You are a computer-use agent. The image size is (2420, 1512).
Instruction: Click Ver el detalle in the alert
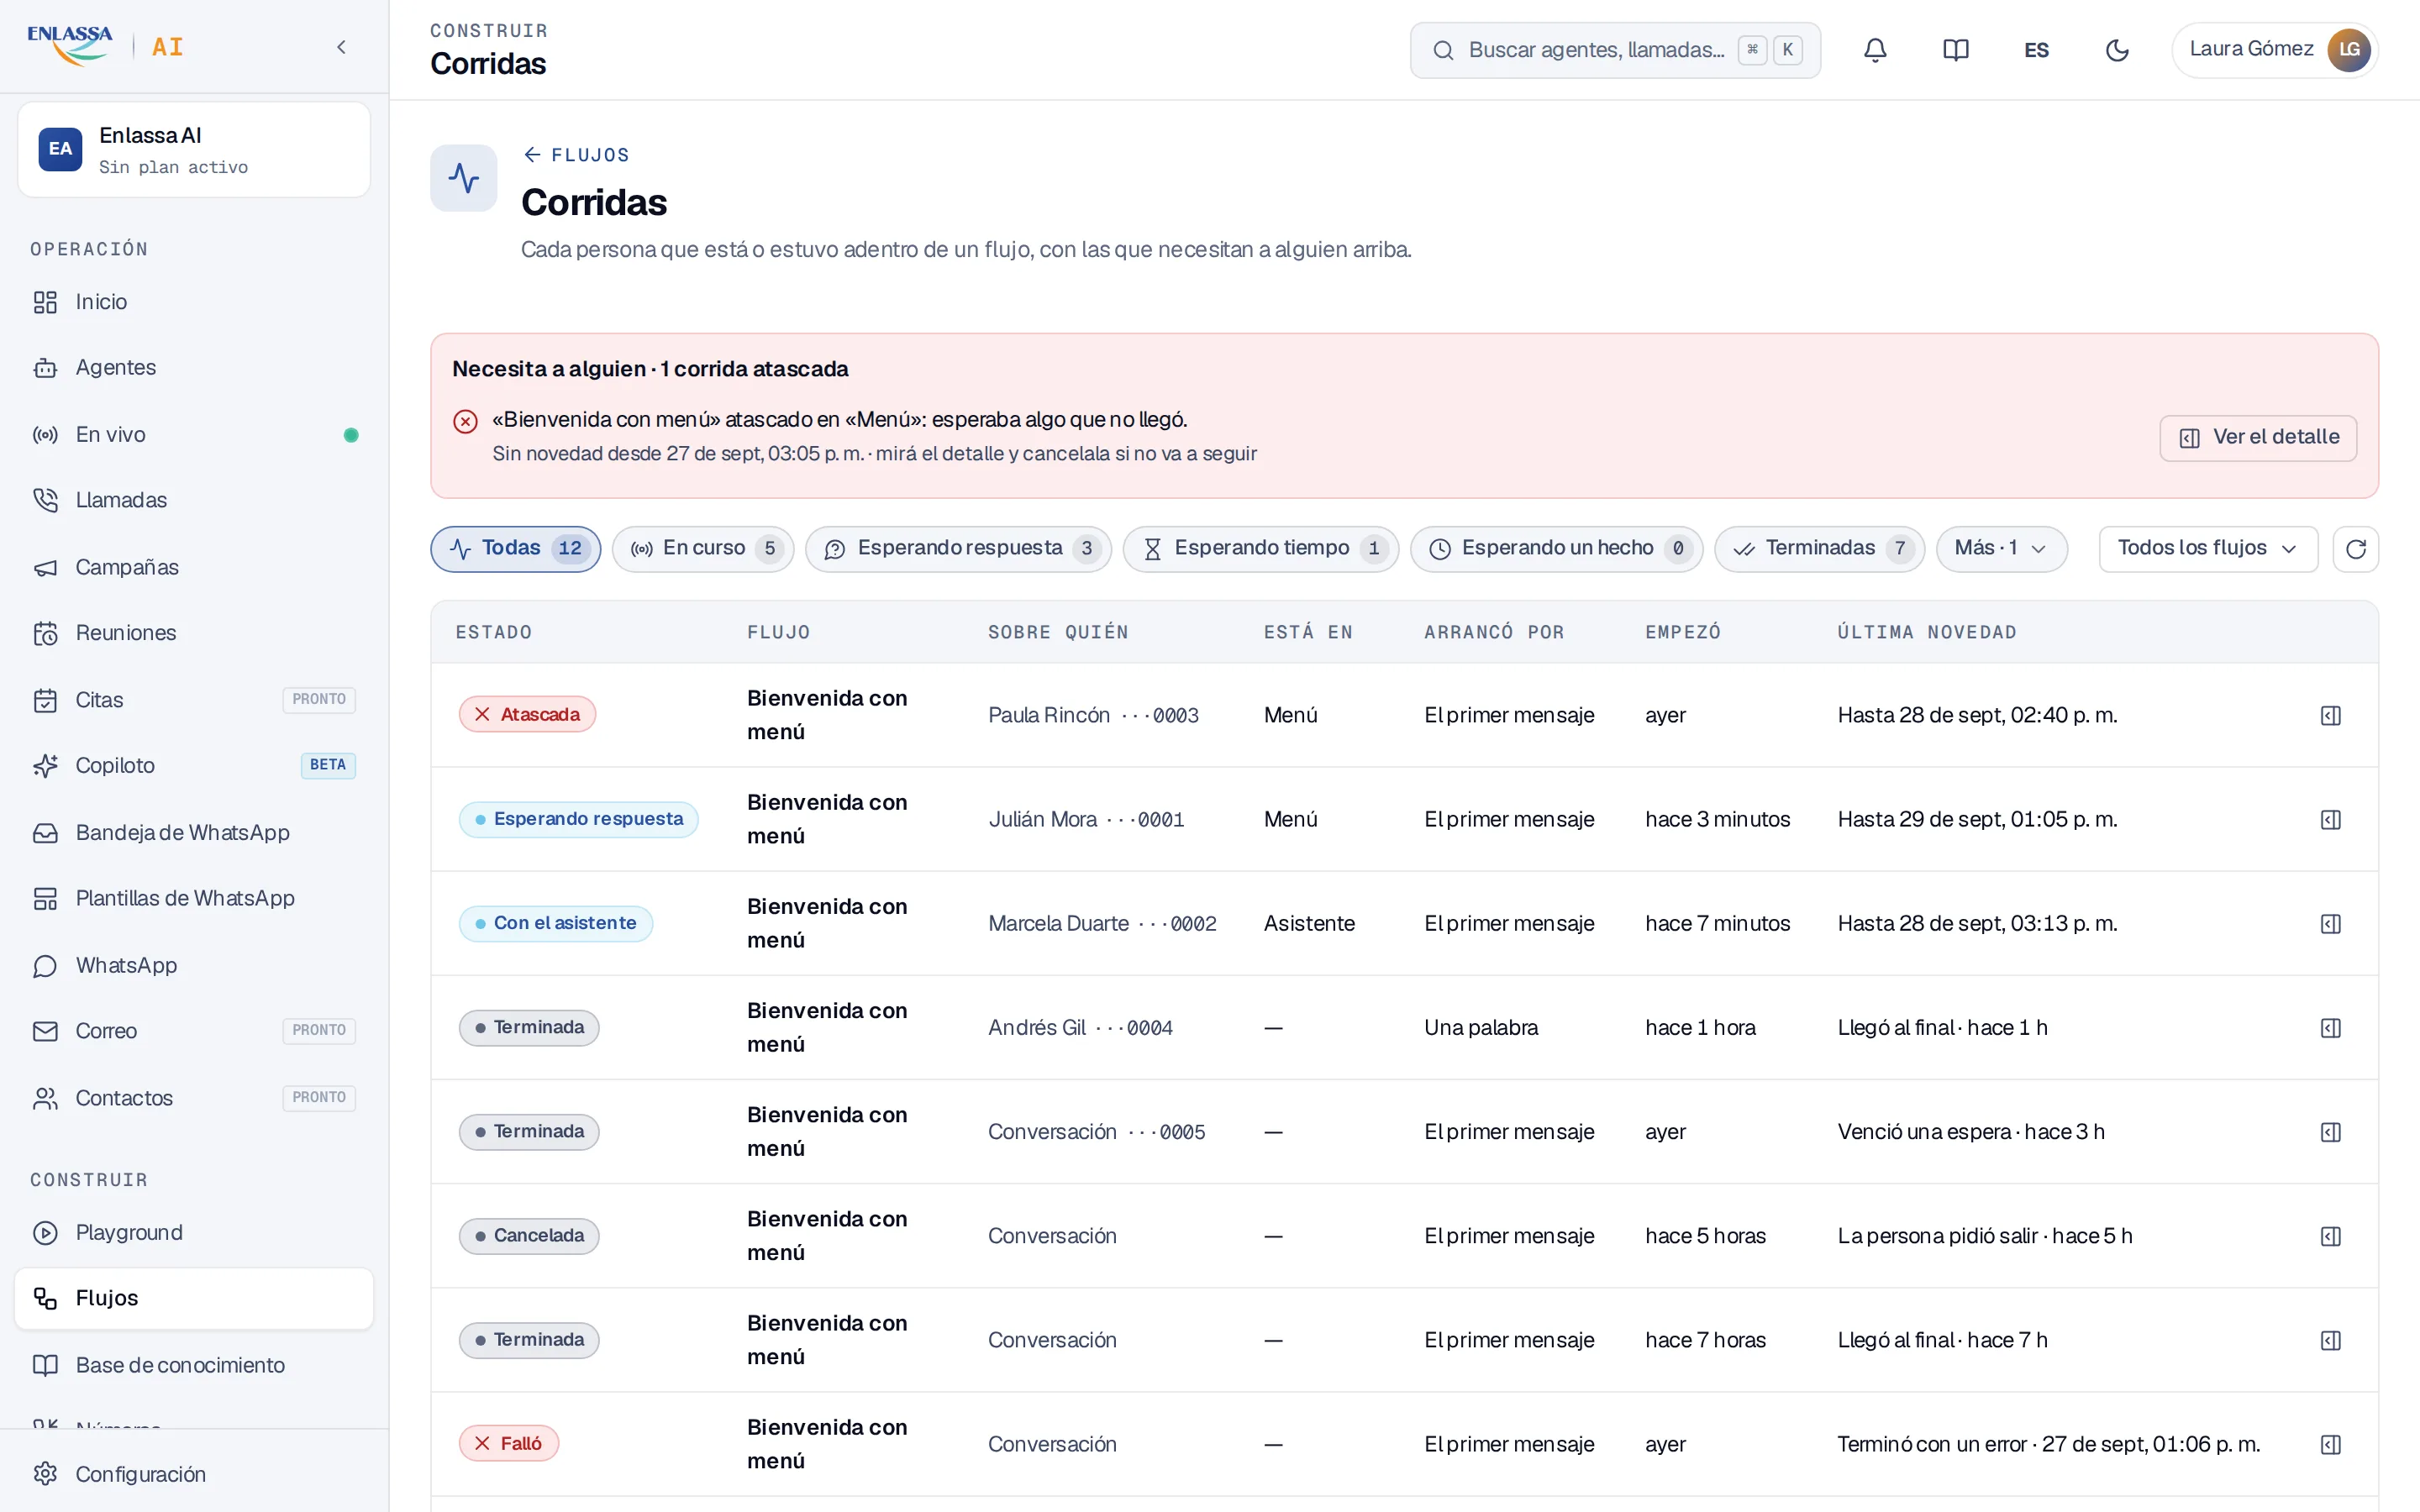(2257, 438)
